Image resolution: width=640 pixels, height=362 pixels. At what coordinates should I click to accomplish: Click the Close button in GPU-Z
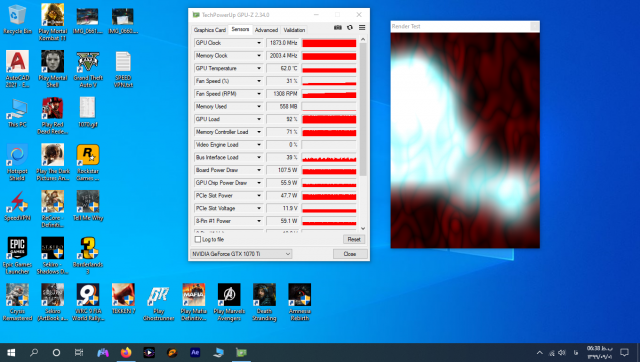pos(350,254)
